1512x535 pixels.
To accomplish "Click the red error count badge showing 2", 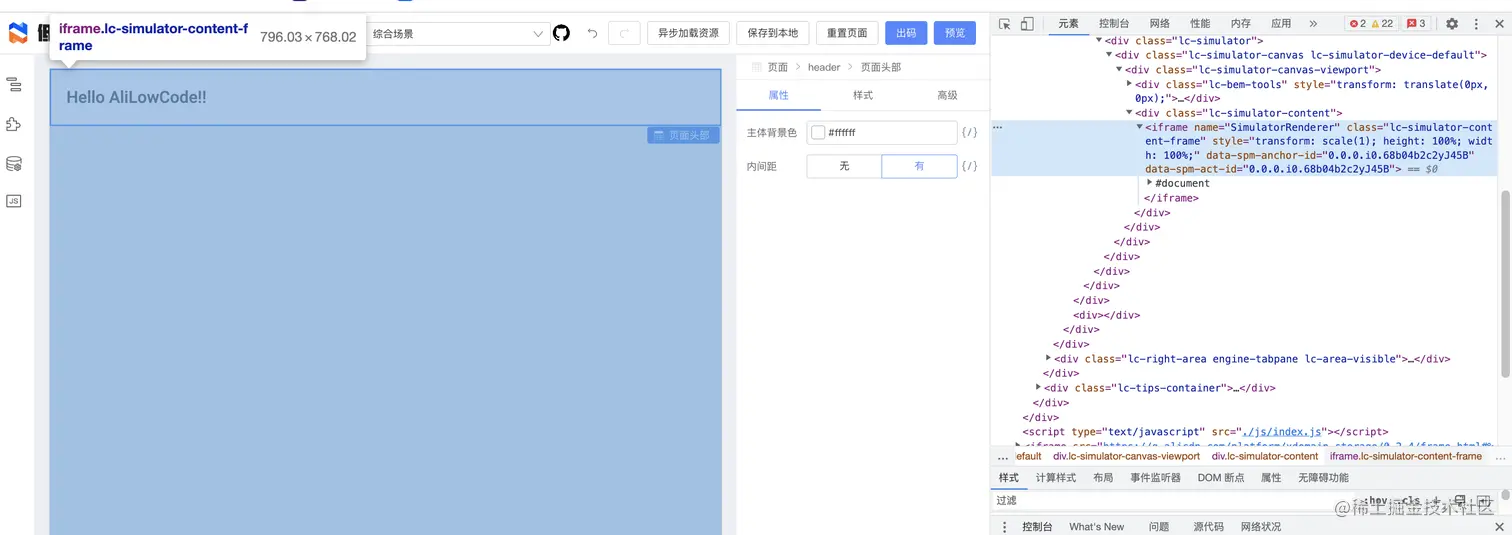I will (1356, 24).
